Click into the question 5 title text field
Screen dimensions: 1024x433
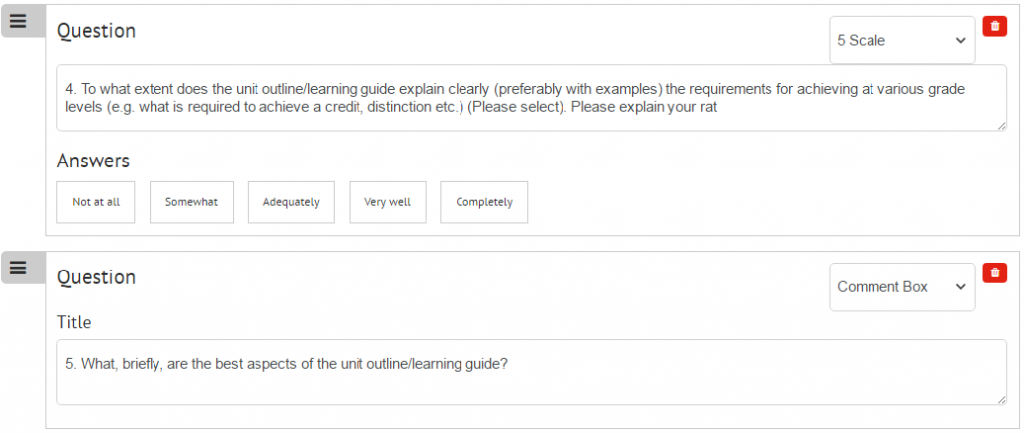pyautogui.click(x=532, y=372)
